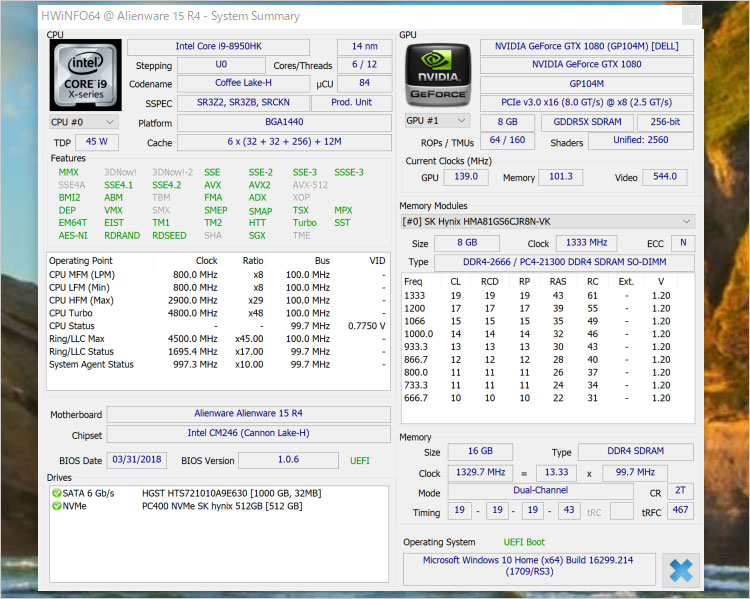The height and width of the screenshot is (599, 750).
Task: Click the TDP 45 W field
Action: pyautogui.click(x=97, y=142)
